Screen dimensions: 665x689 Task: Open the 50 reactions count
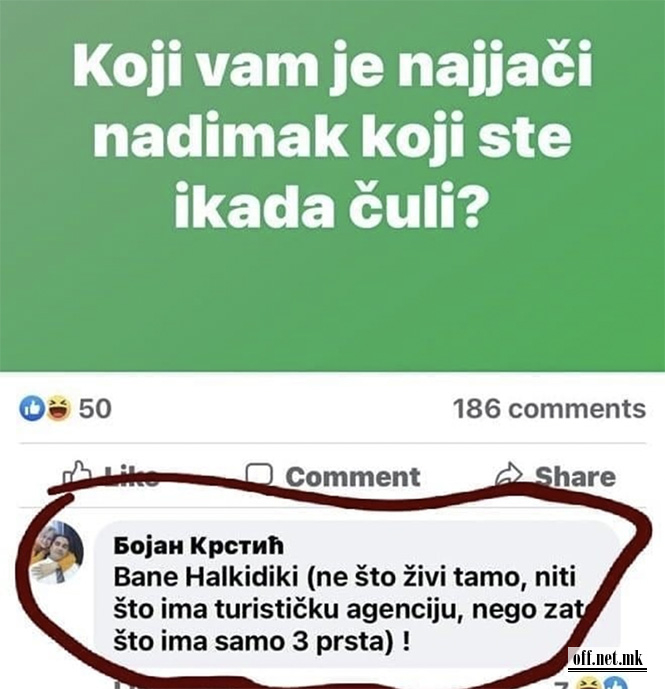pyautogui.click(x=95, y=408)
